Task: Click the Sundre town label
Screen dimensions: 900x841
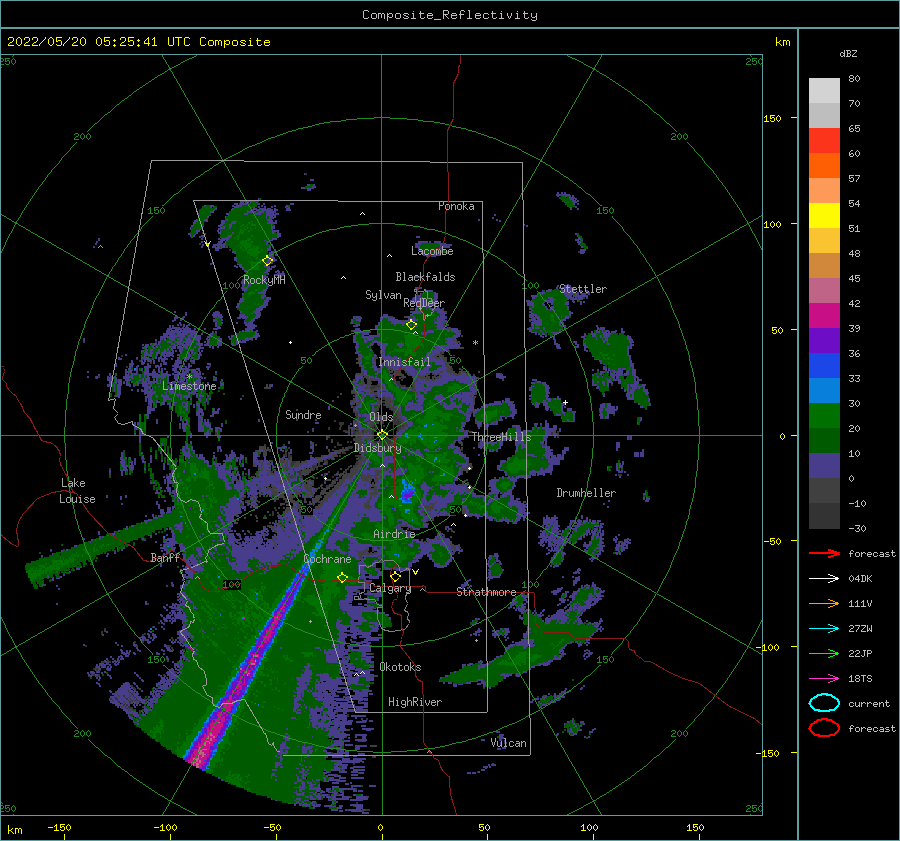Action: [x=303, y=414]
